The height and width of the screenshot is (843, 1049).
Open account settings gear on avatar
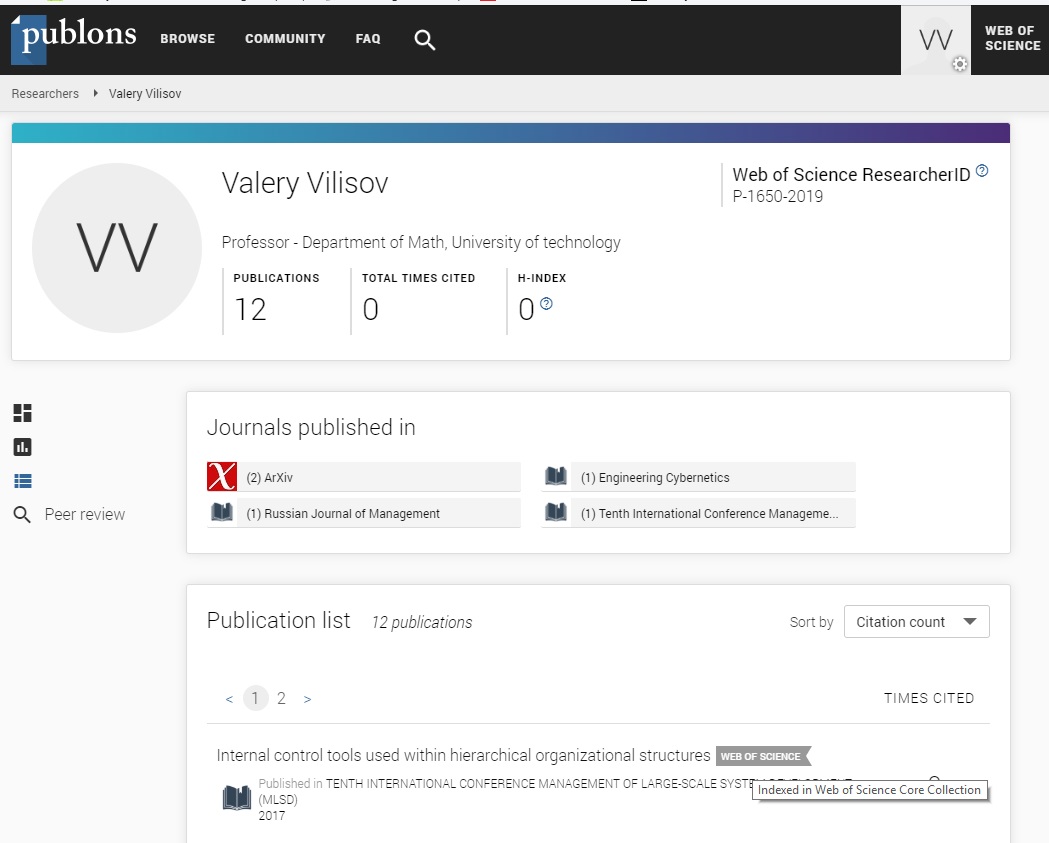tap(959, 64)
